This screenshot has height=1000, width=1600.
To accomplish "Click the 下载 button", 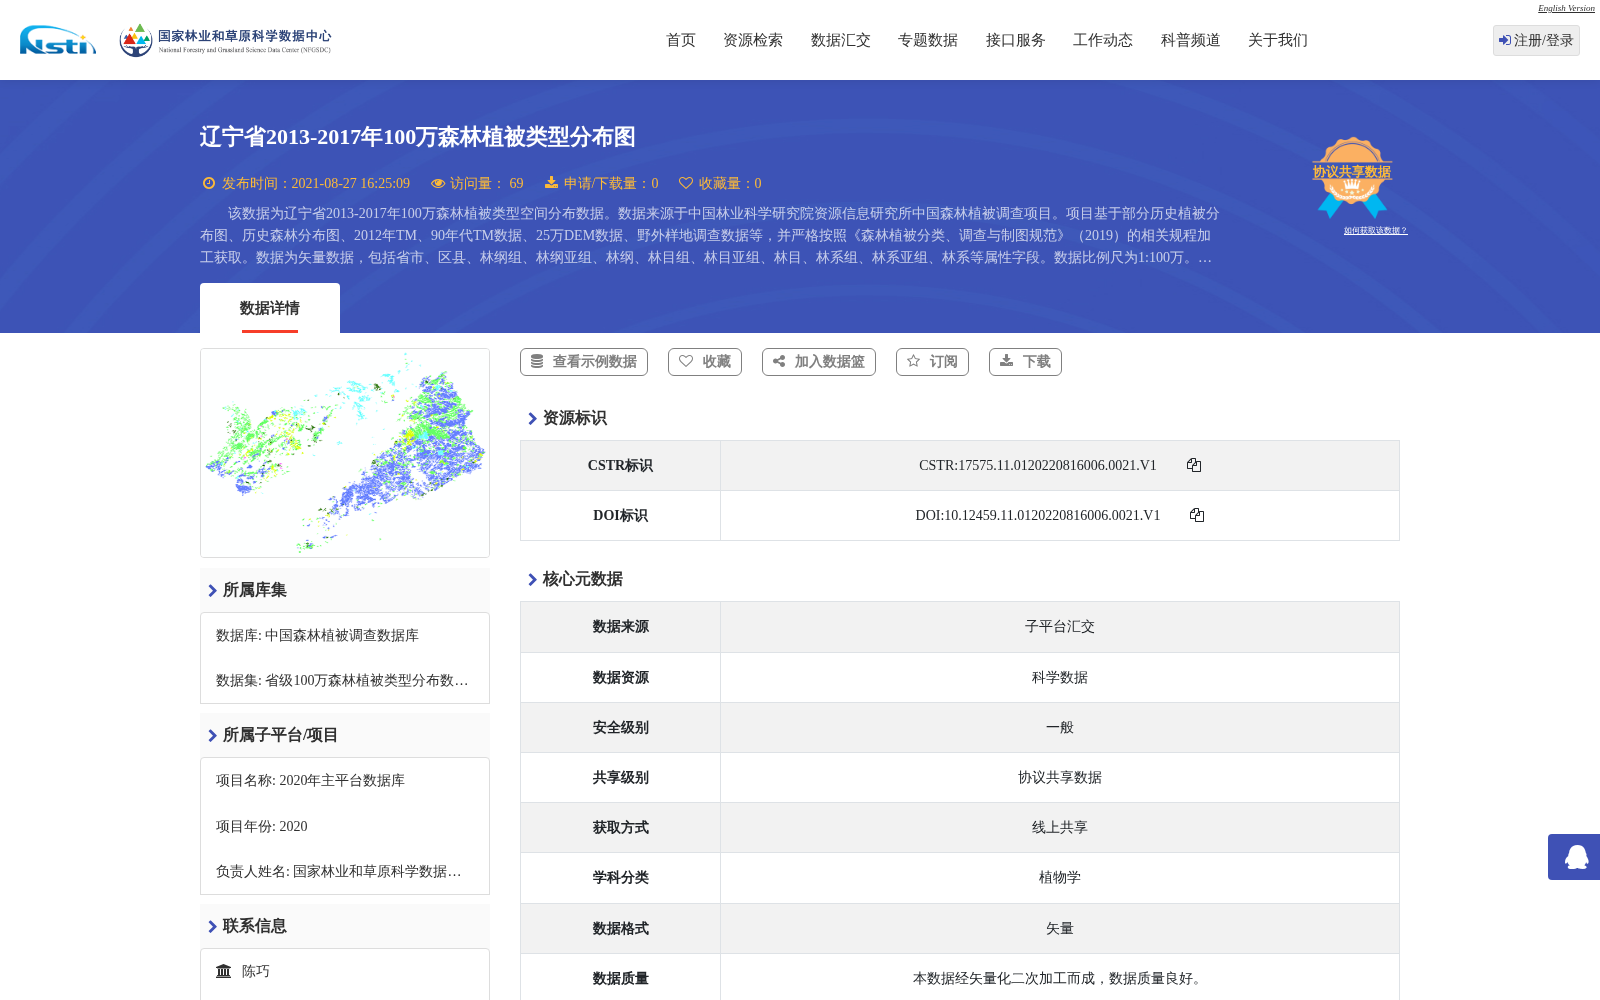I will click(1025, 362).
